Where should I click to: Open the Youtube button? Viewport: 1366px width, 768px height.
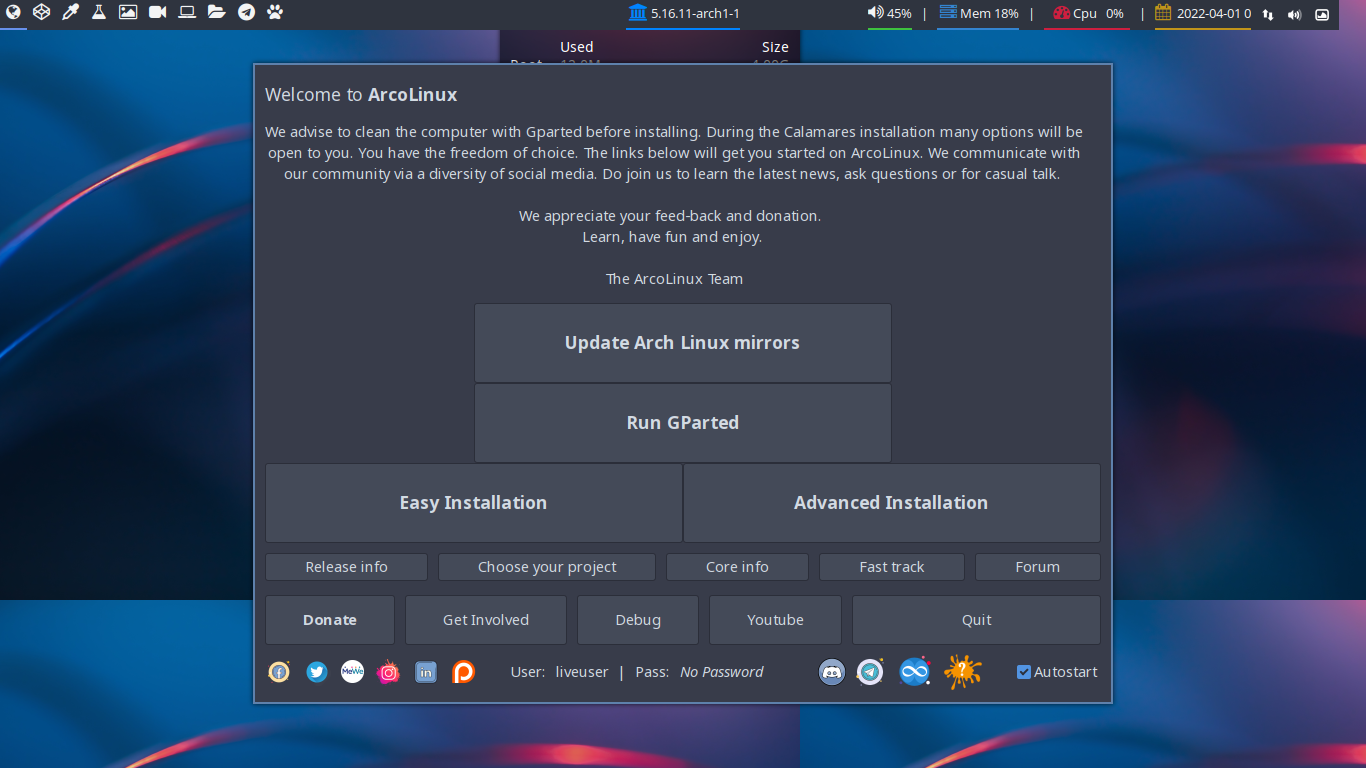775,620
